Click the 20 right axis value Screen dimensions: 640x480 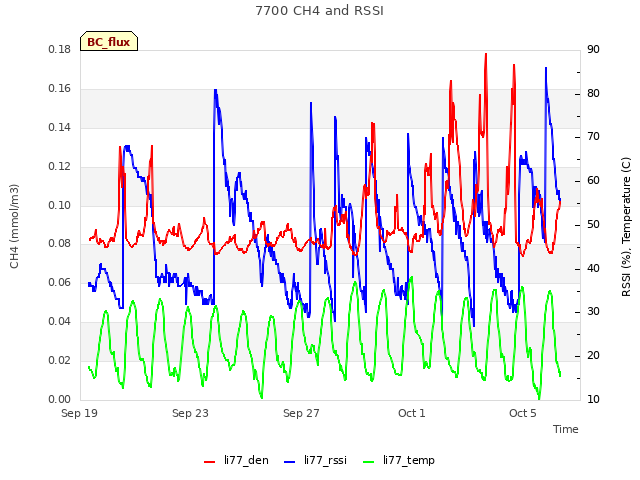[593, 356]
